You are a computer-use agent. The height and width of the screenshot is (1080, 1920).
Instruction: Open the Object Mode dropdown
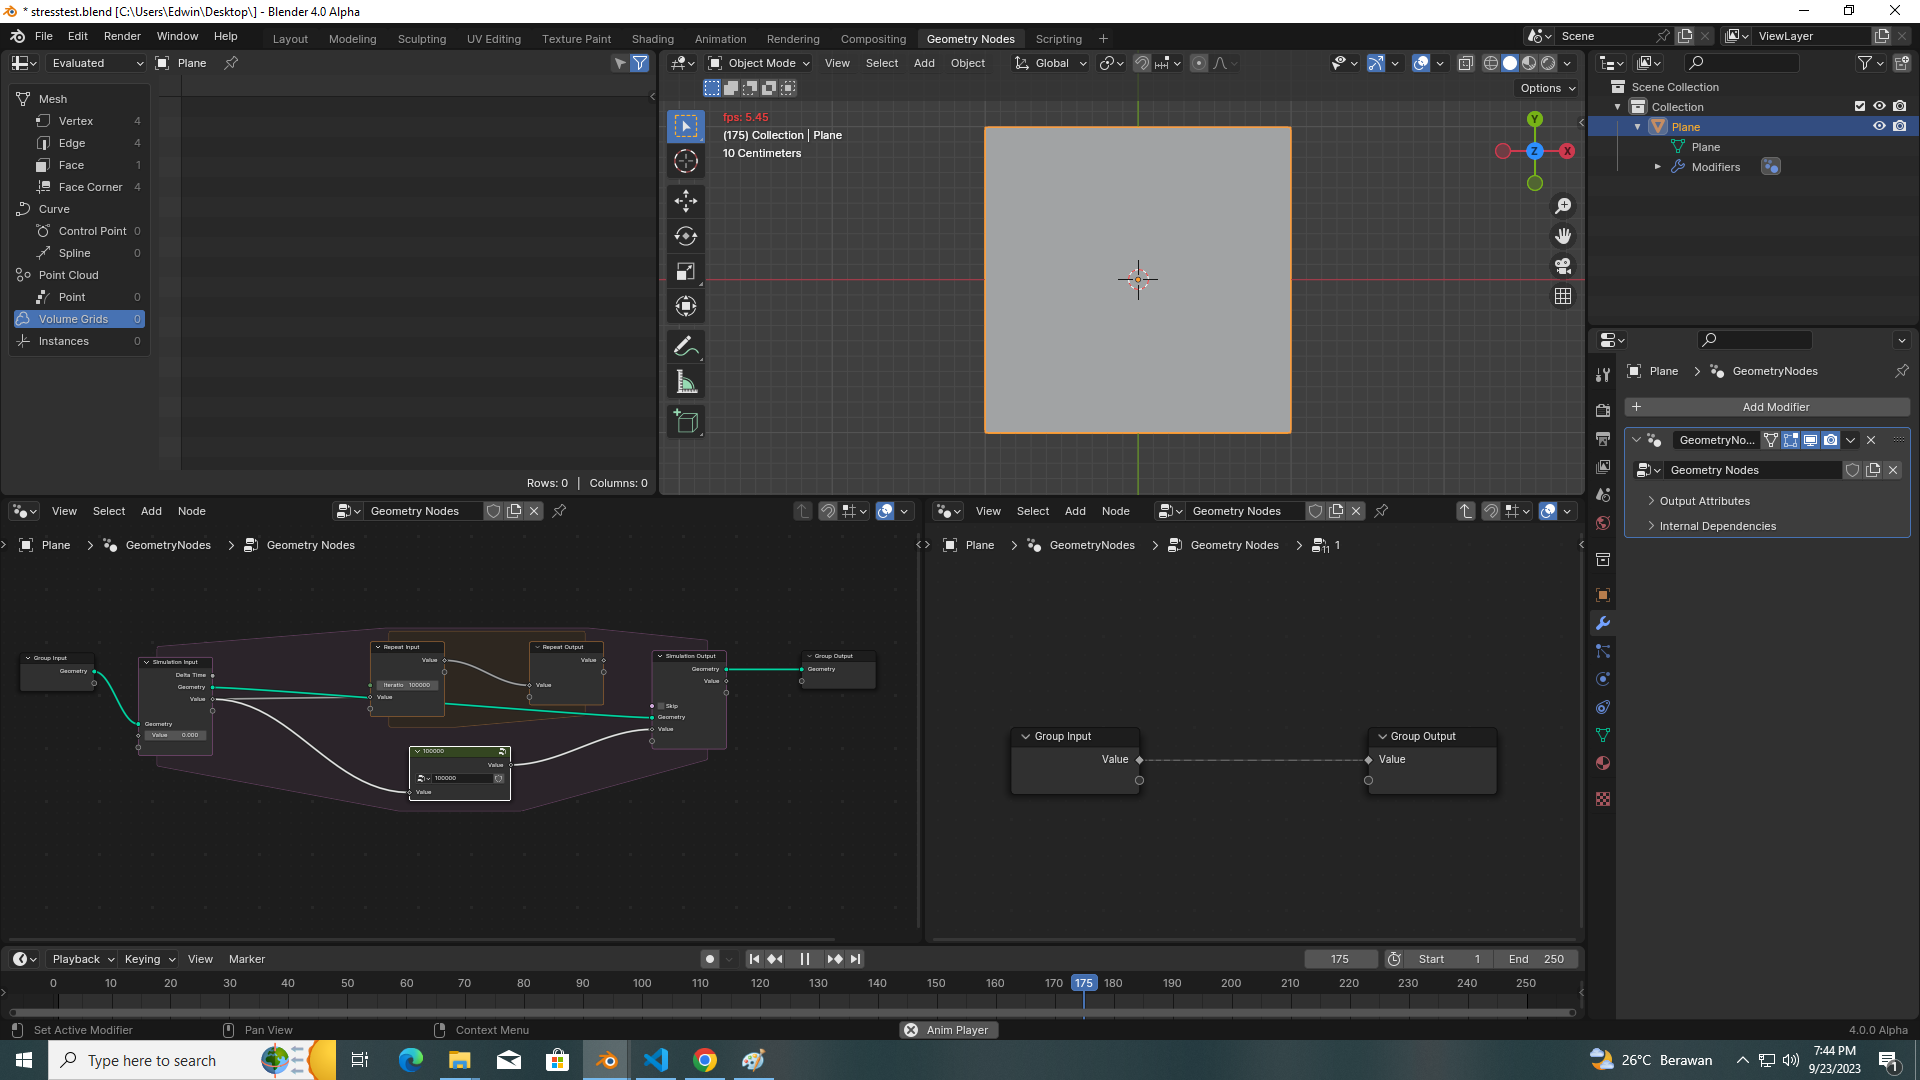point(760,63)
